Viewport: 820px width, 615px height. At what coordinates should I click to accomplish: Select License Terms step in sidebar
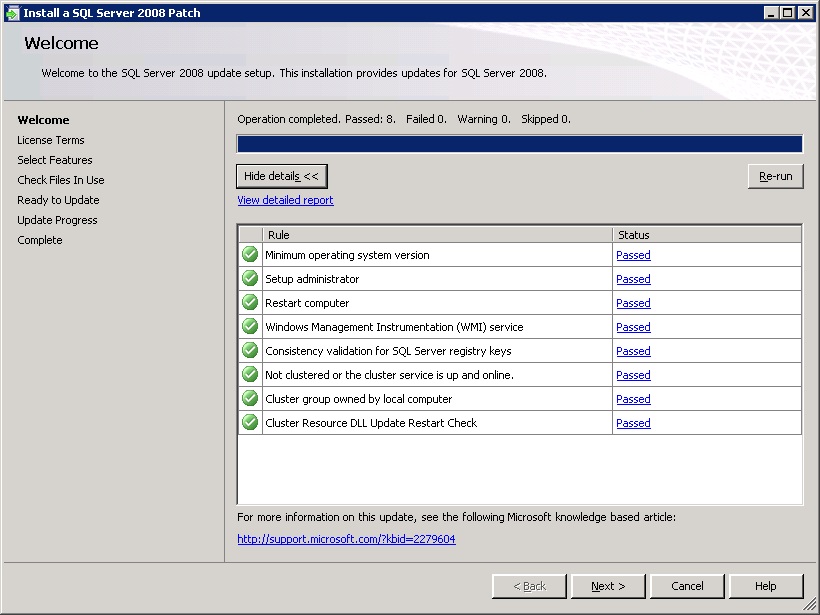point(51,140)
